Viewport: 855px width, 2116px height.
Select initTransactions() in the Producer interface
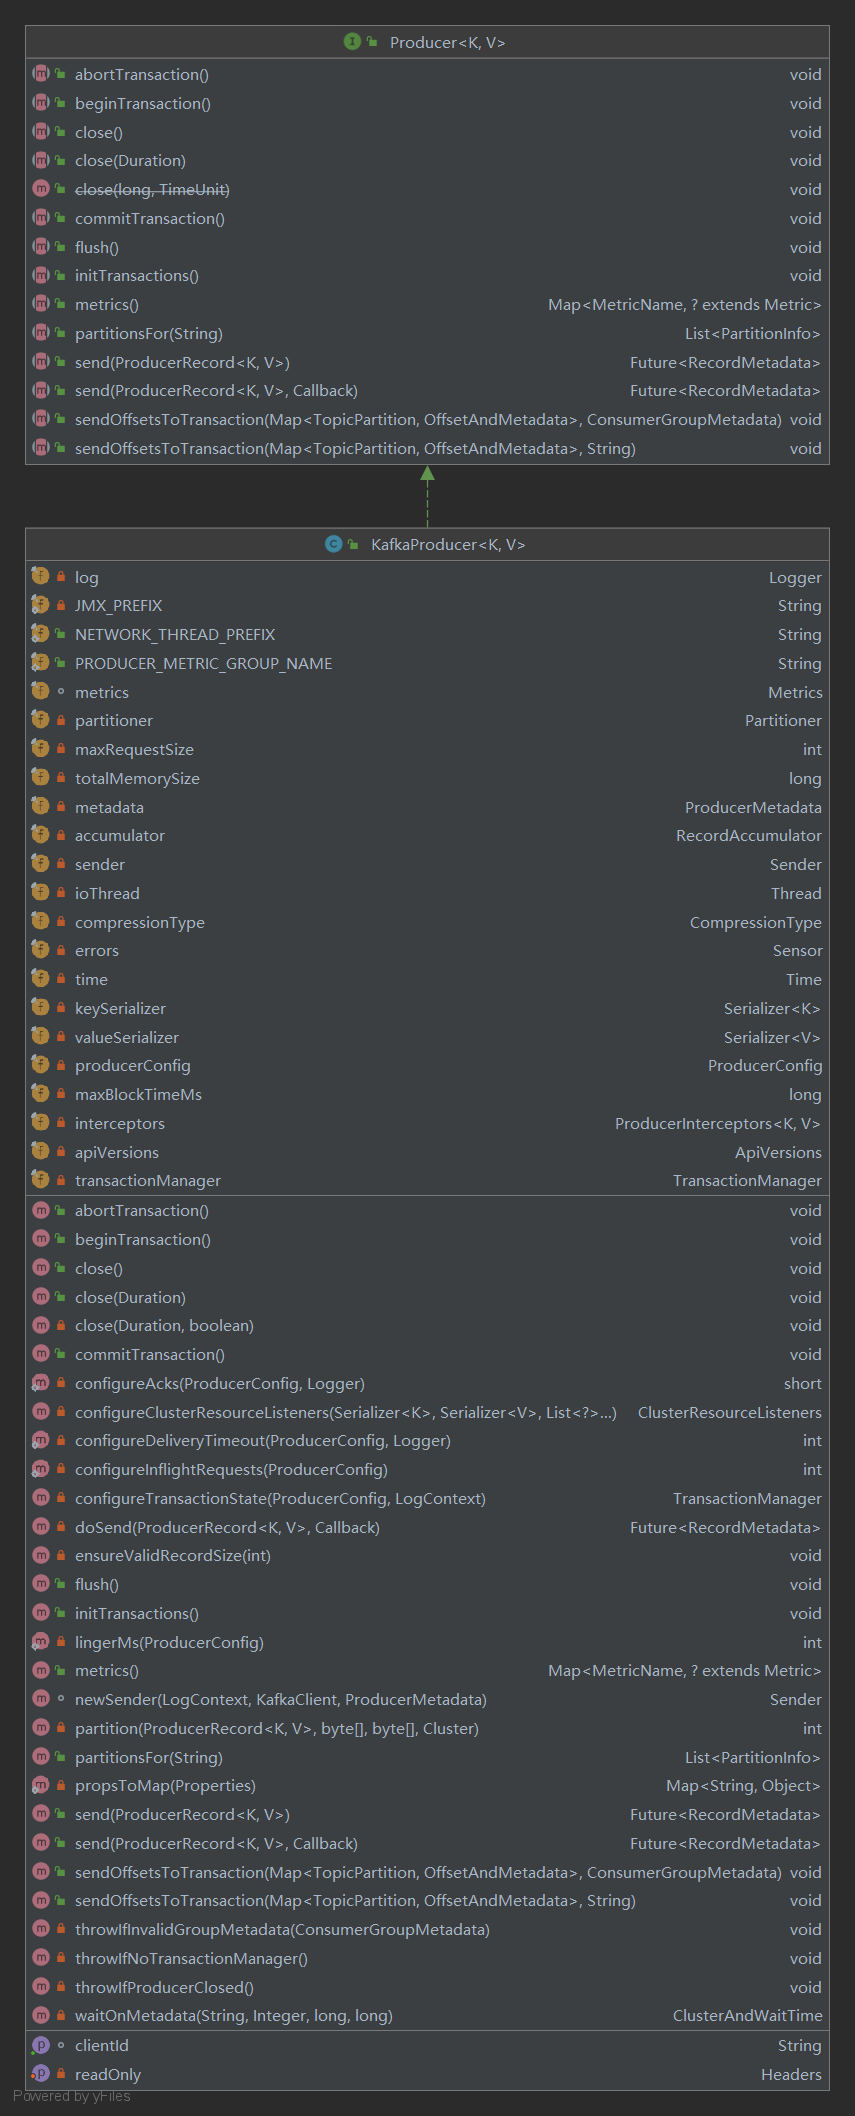pos(427,275)
